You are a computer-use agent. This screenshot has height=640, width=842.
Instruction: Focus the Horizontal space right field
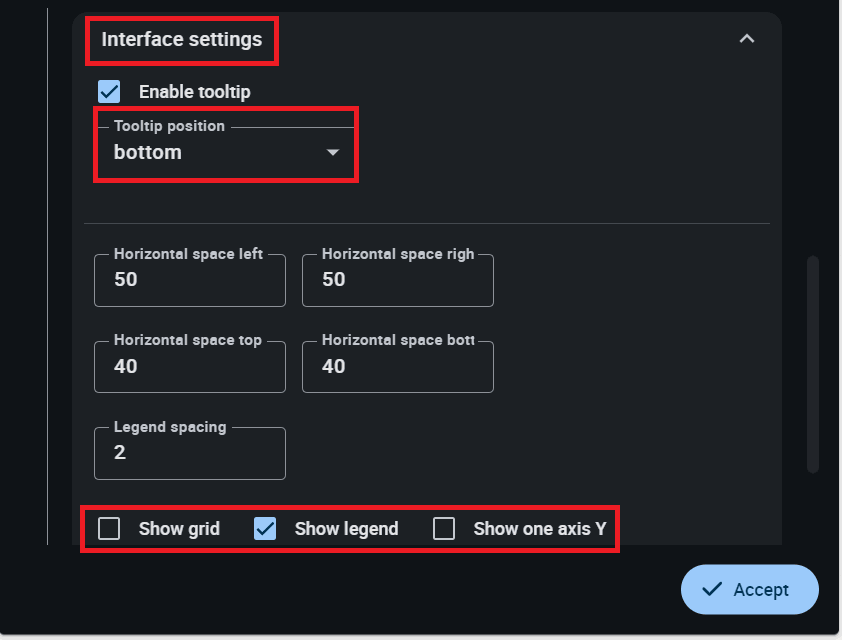tap(397, 280)
